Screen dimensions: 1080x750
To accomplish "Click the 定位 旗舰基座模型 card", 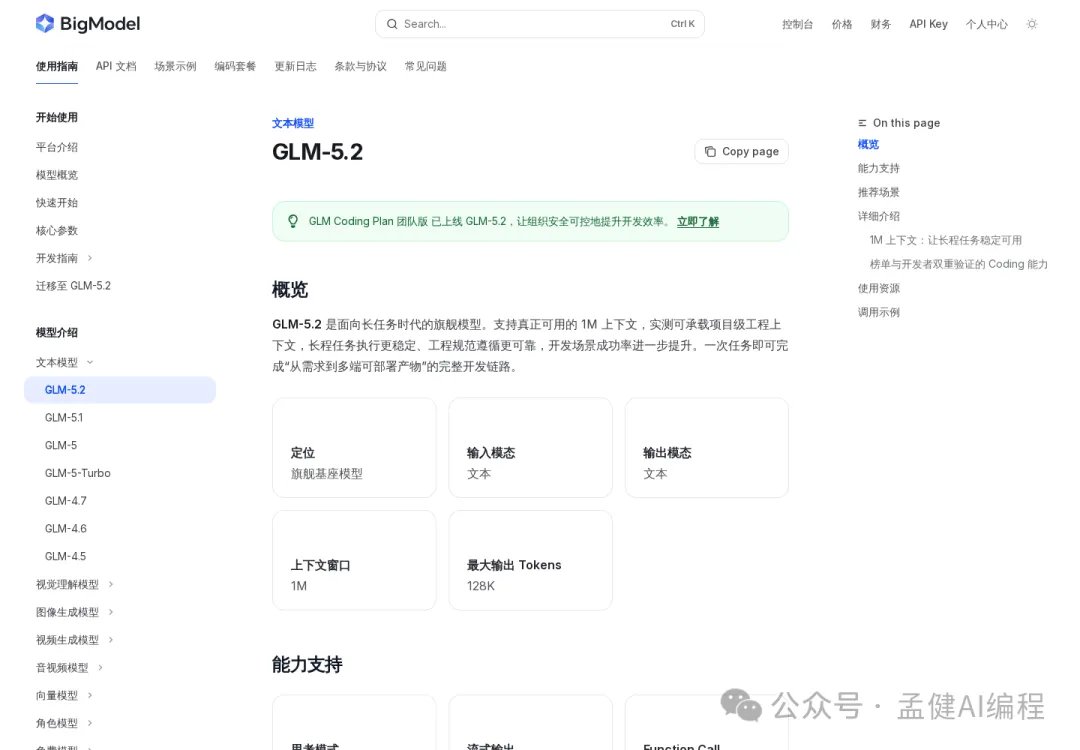I will 354,448.
